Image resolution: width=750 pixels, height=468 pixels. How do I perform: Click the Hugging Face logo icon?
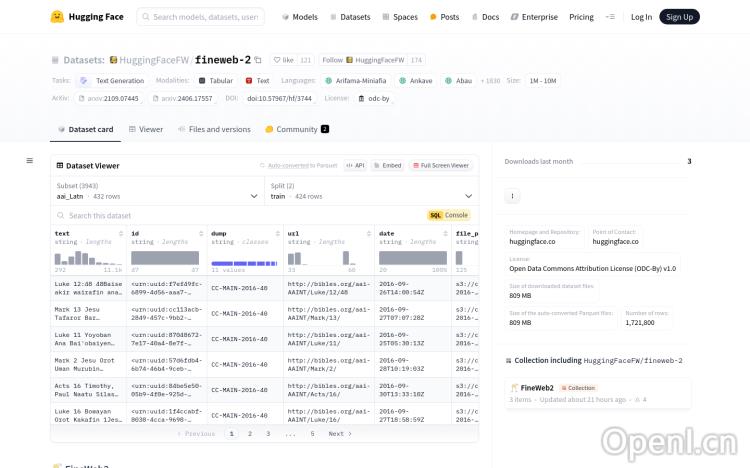(57, 17)
